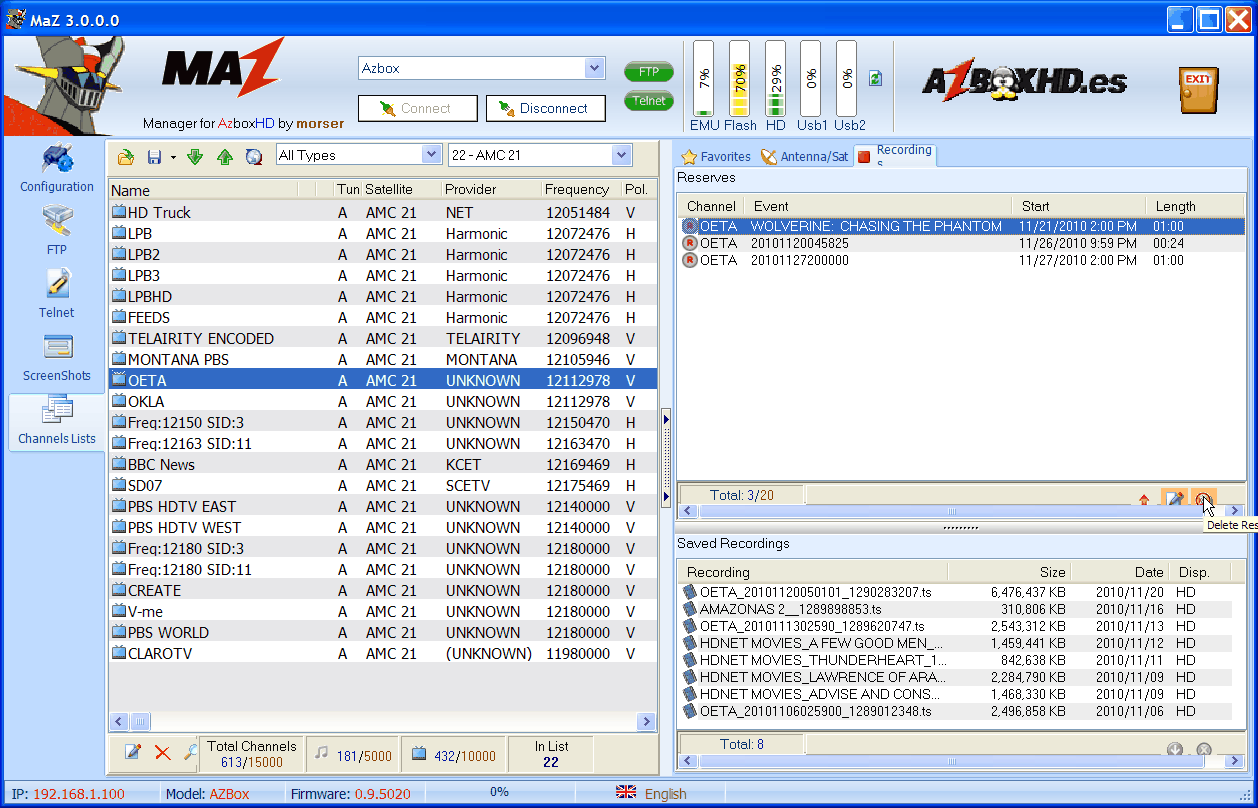Click the red X delete channel icon

[162, 752]
